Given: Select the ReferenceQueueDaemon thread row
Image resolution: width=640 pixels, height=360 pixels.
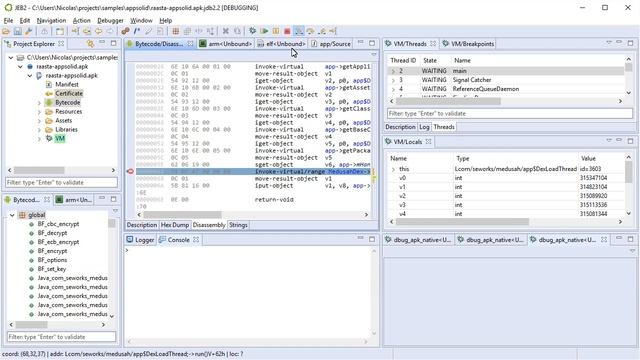Looking at the screenshot, I should click(x=506, y=89).
